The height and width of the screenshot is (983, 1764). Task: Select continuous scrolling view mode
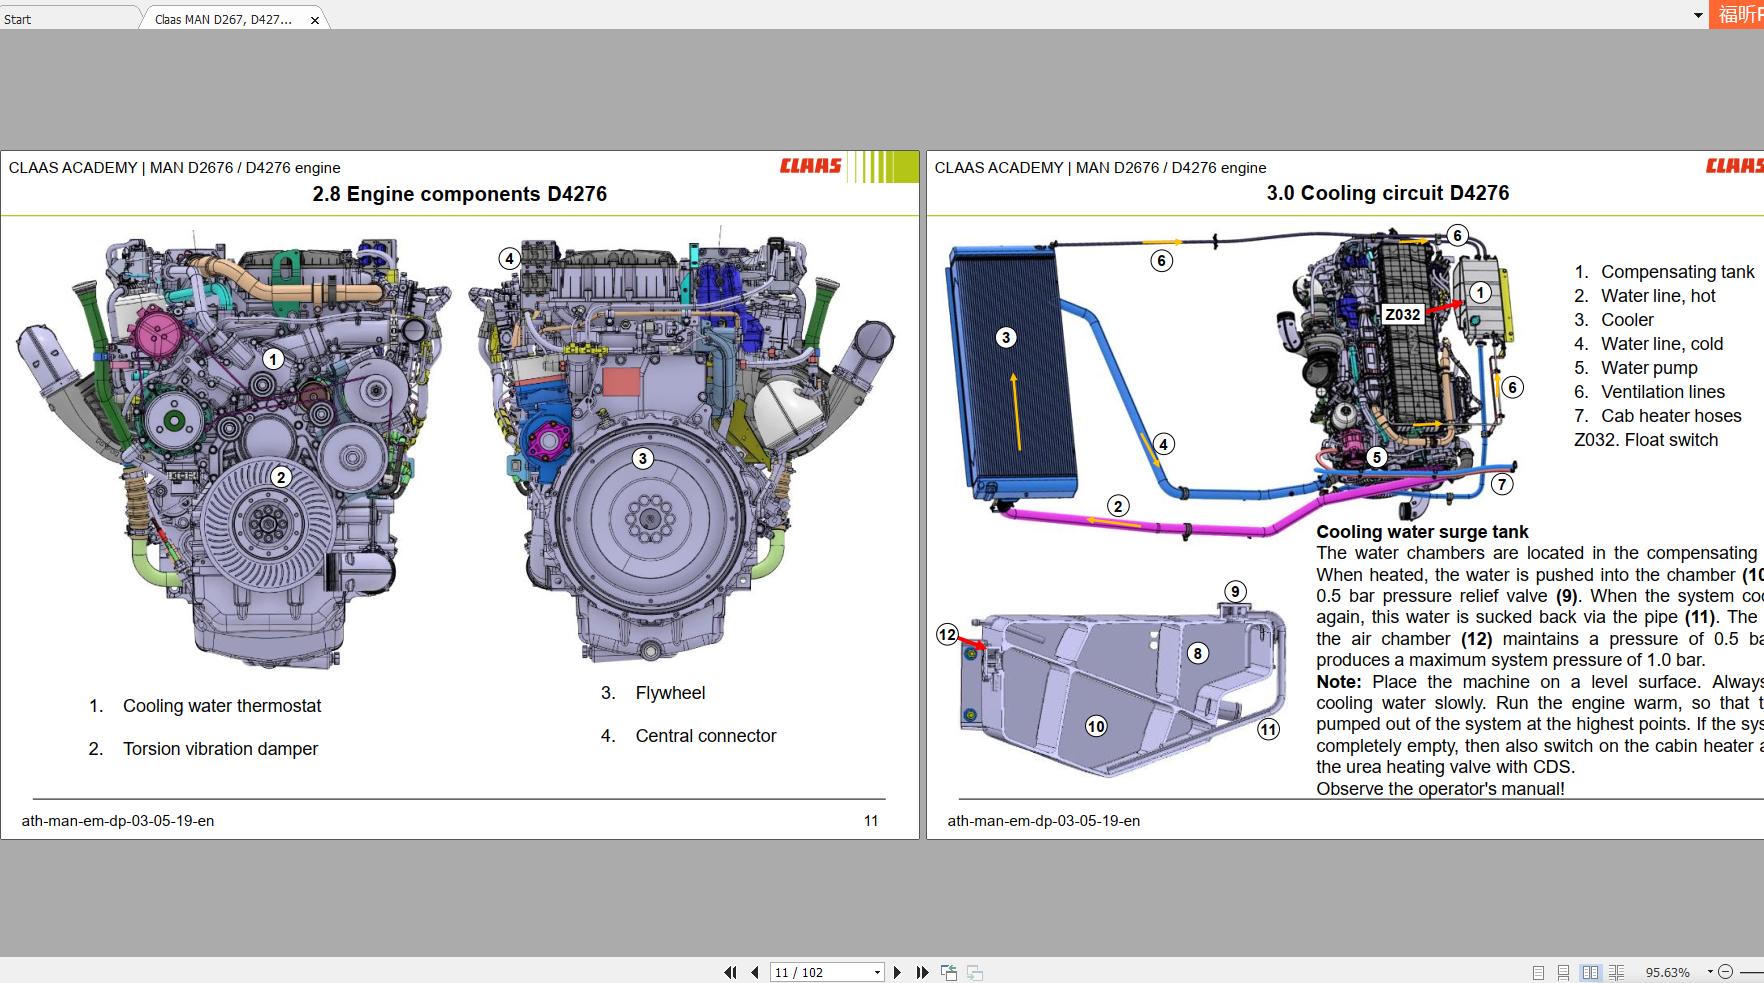(x=1564, y=971)
